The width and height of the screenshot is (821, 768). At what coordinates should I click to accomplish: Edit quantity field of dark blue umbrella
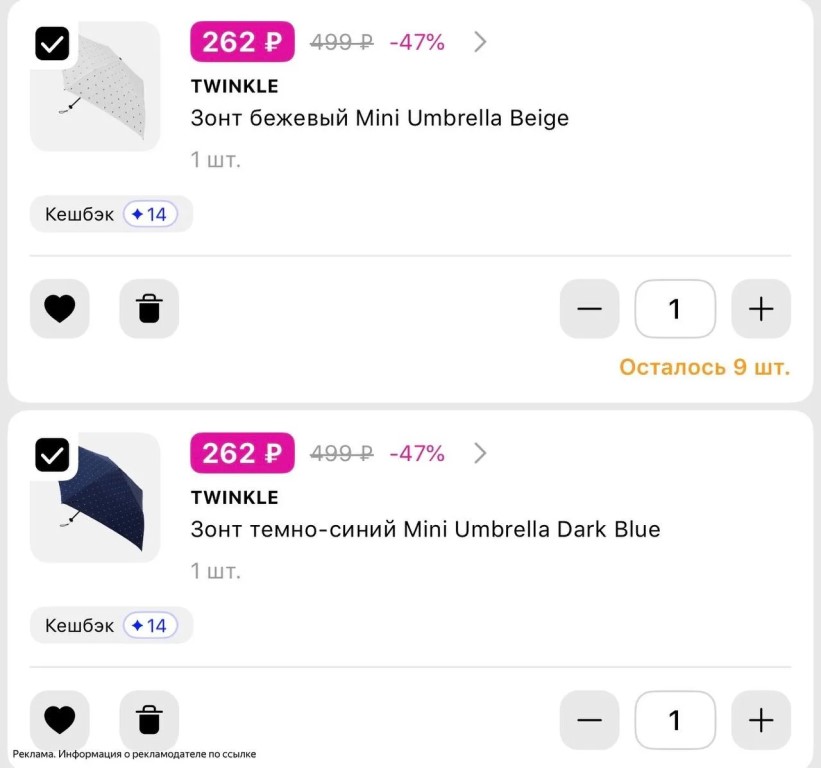675,720
